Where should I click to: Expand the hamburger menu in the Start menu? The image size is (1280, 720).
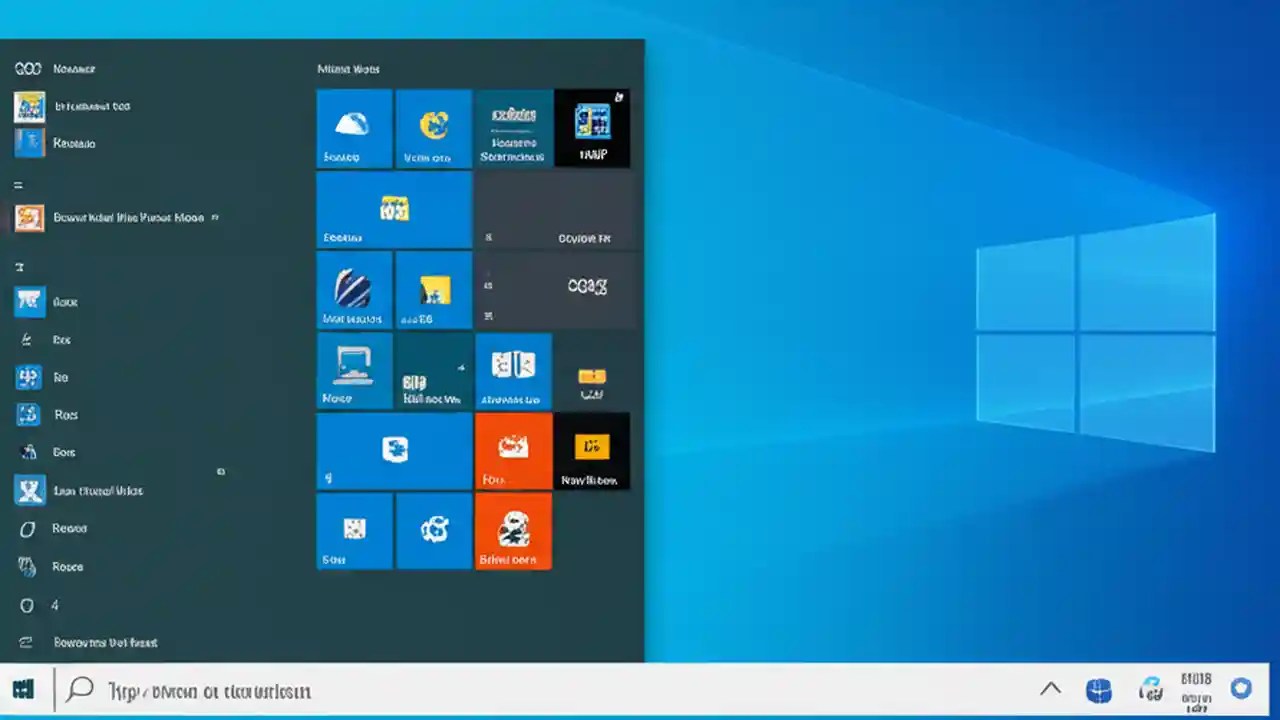click(16, 185)
